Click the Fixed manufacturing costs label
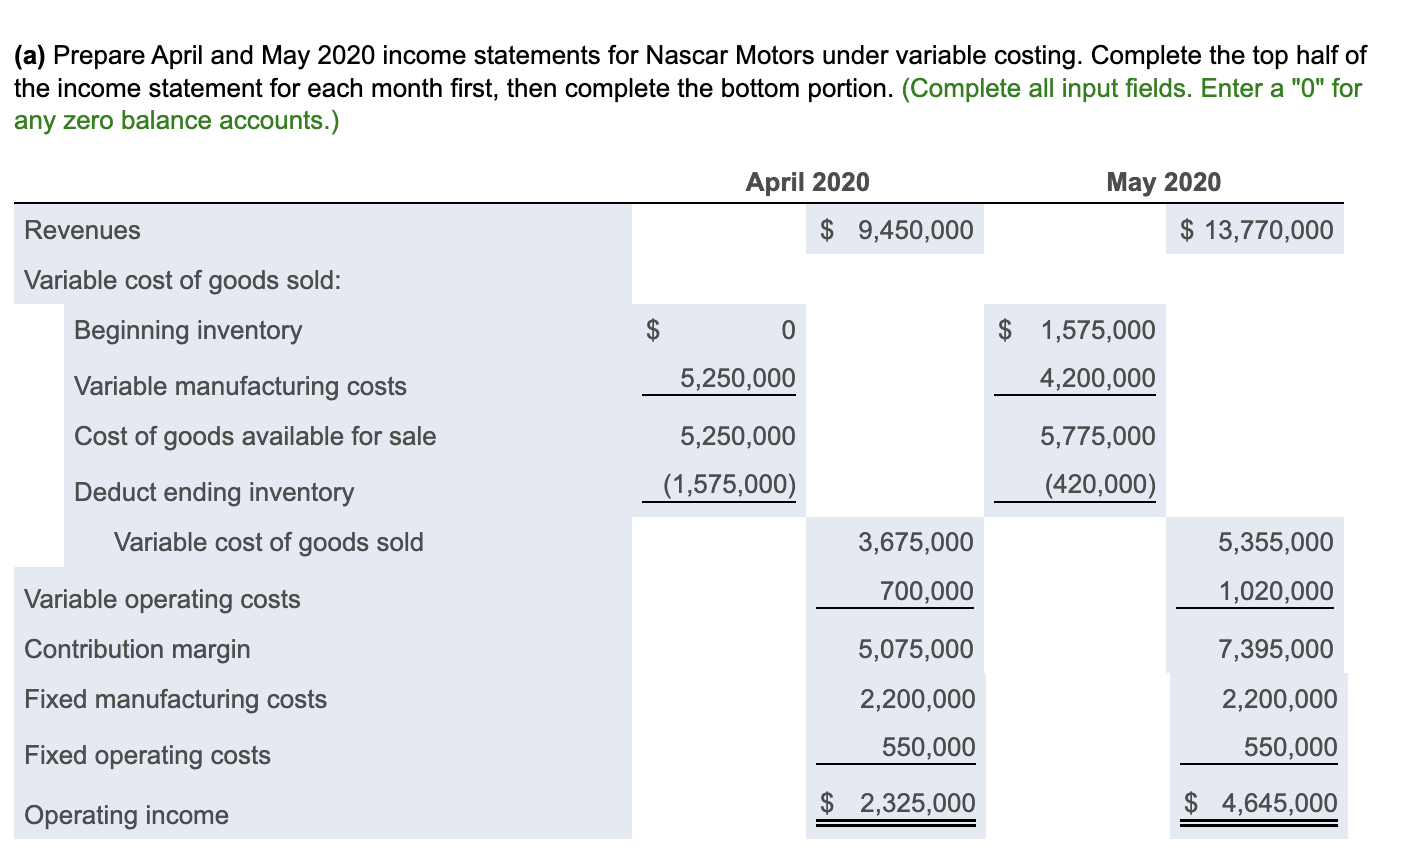 [175, 699]
